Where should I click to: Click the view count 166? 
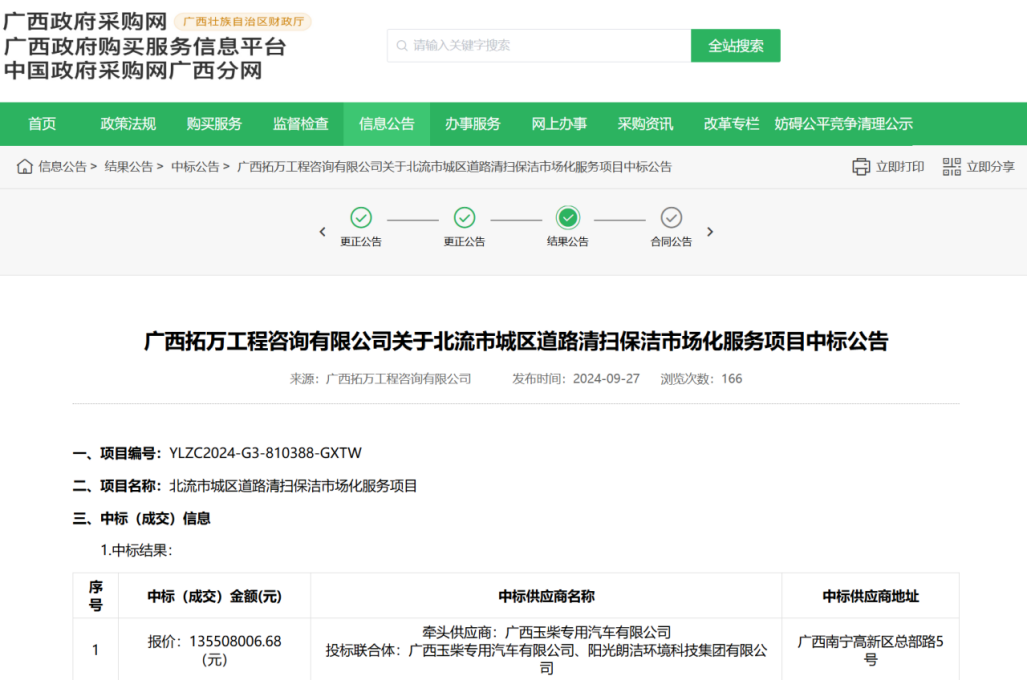coord(732,379)
